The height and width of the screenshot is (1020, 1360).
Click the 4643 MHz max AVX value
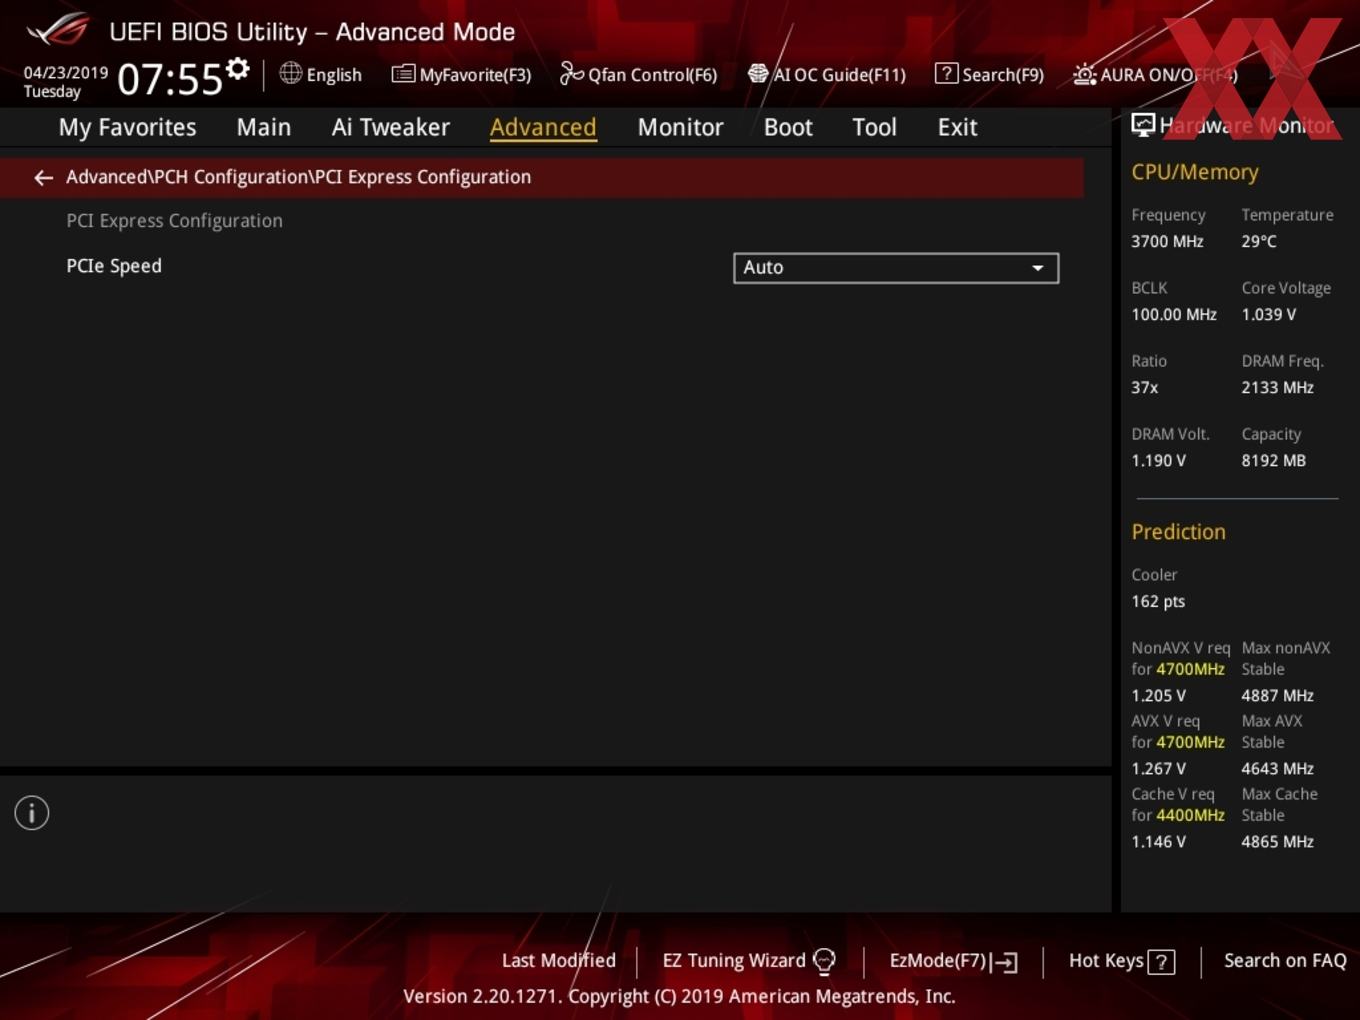(x=1277, y=768)
